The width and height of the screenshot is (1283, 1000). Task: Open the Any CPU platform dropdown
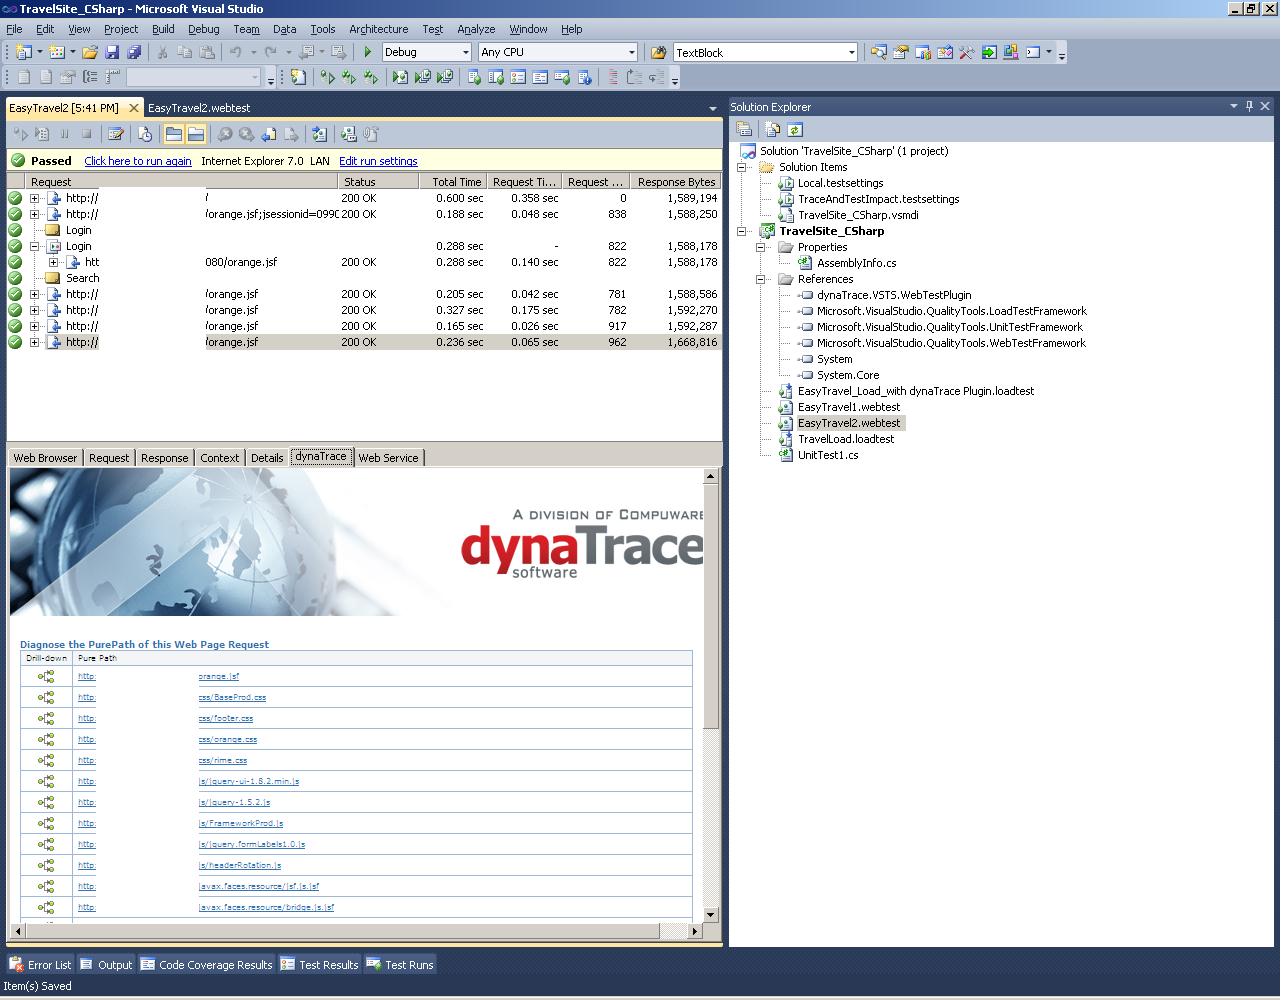tap(632, 52)
